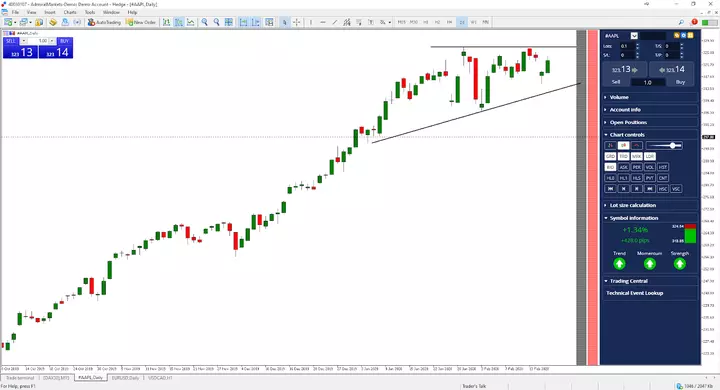
Task: Open the Help menu
Action: 132,12
